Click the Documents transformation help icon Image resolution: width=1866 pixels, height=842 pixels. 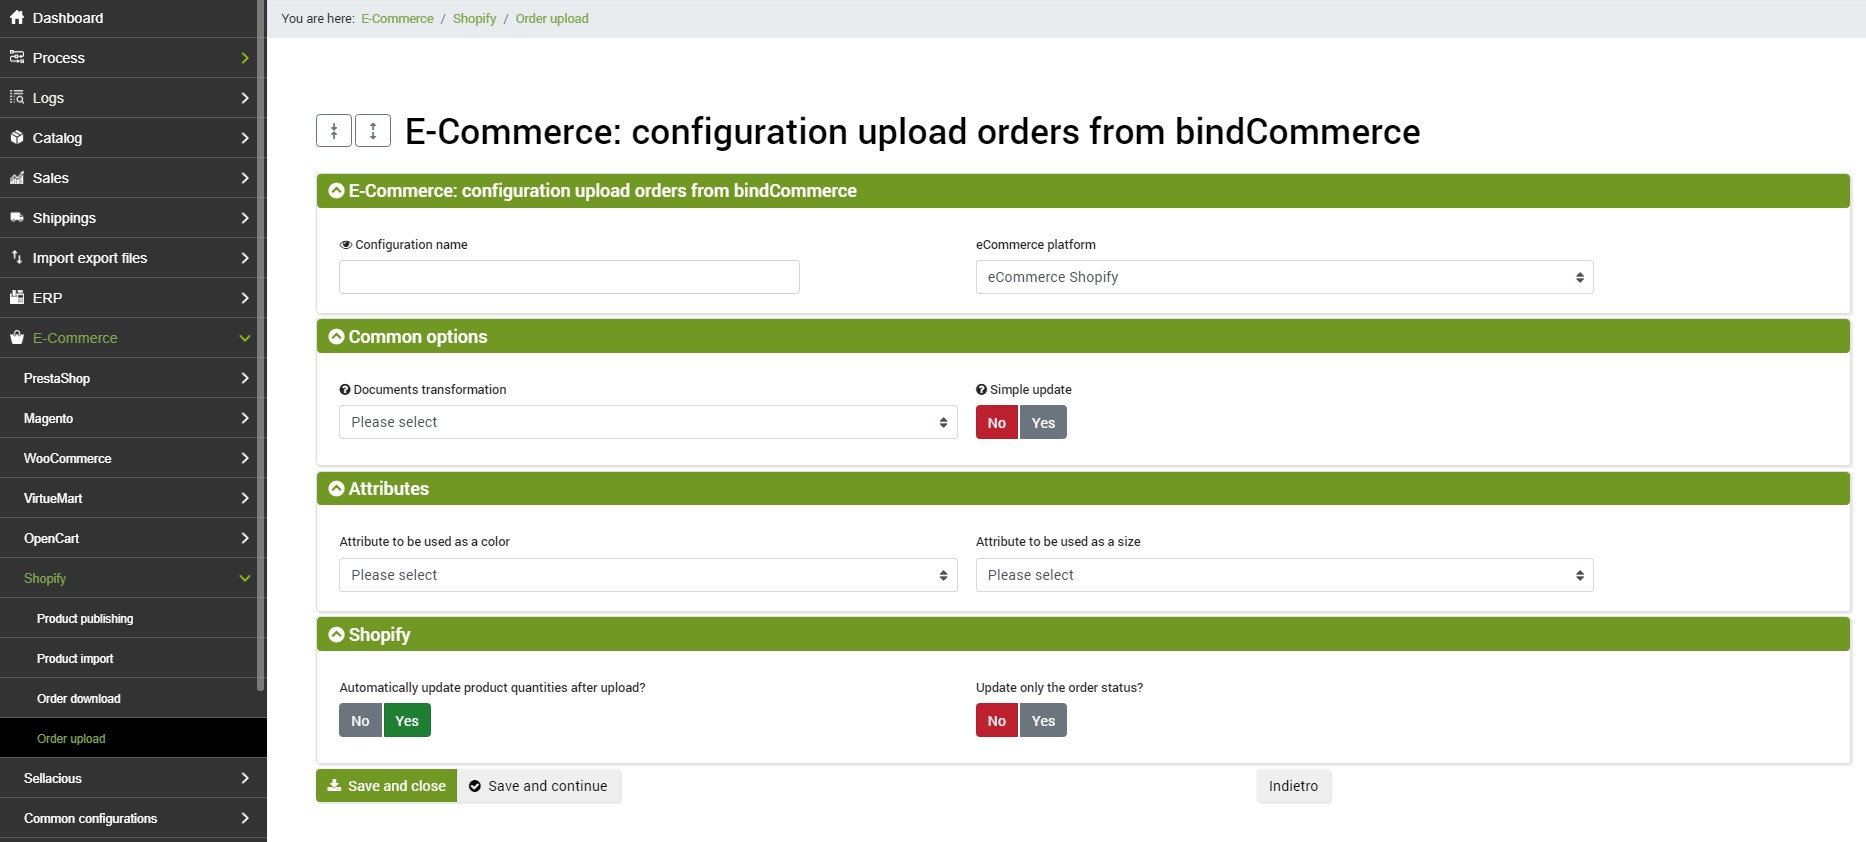(345, 390)
